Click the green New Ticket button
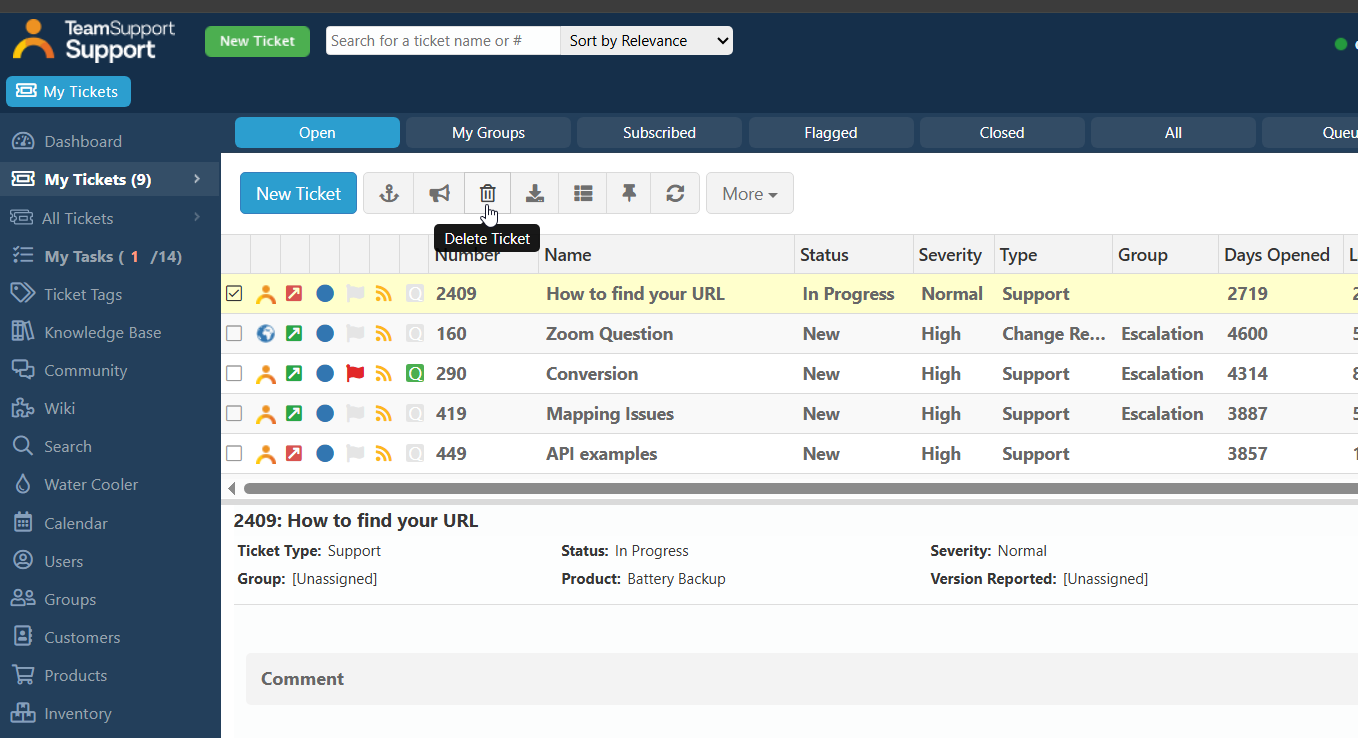Image resolution: width=1358 pixels, height=738 pixels. pyautogui.click(x=257, y=41)
